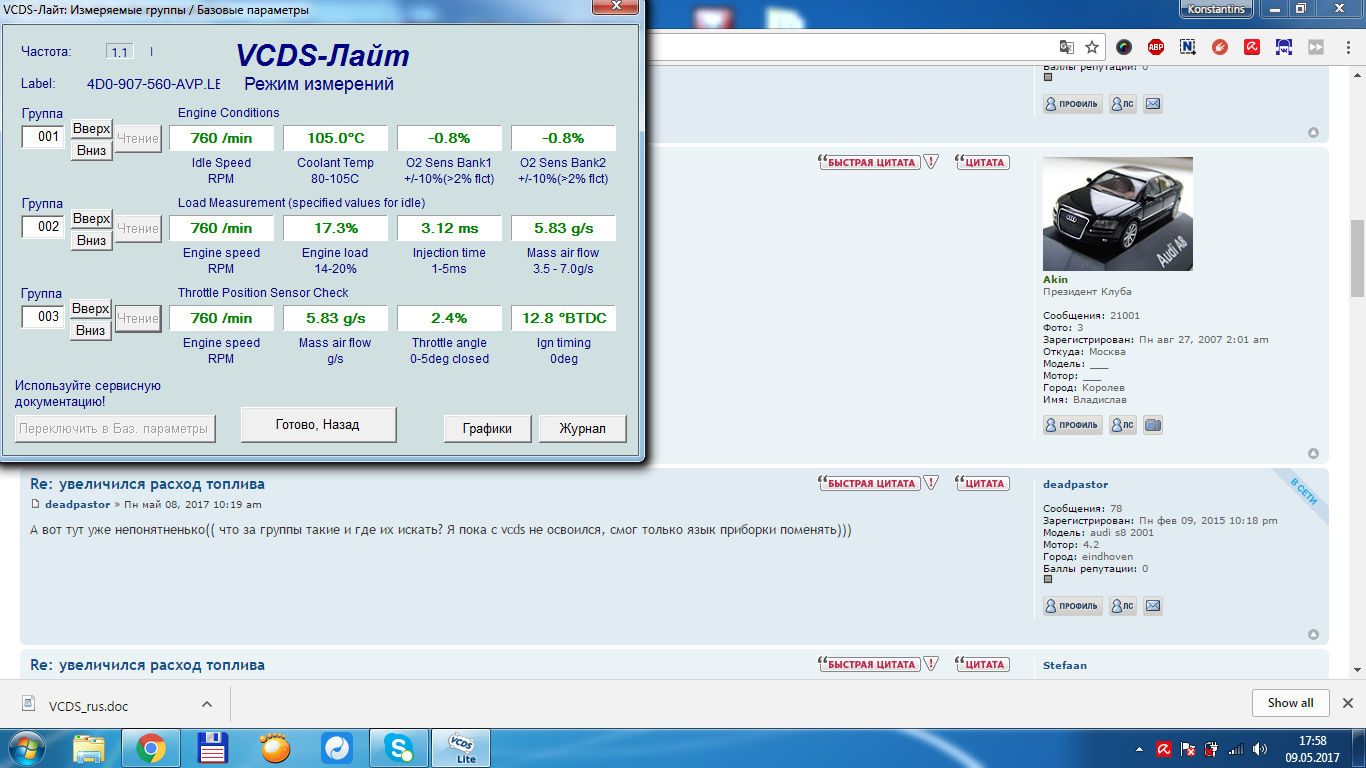Open Akin's Audi A8 avatar image

coord(1118,214)
